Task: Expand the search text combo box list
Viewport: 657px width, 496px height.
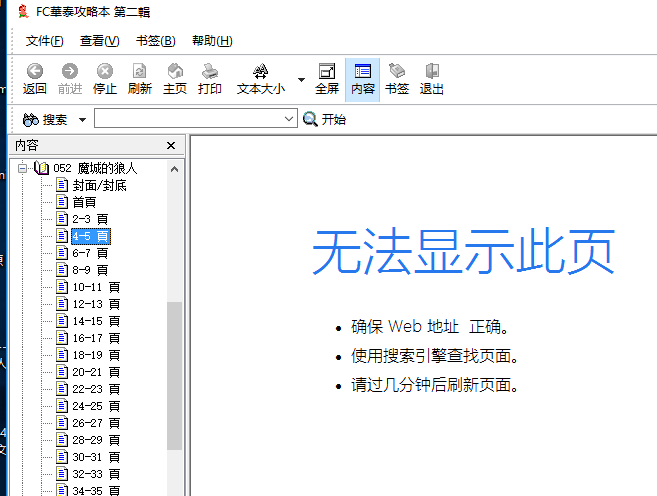Action: pyautogui.click(x=289, y=120)
